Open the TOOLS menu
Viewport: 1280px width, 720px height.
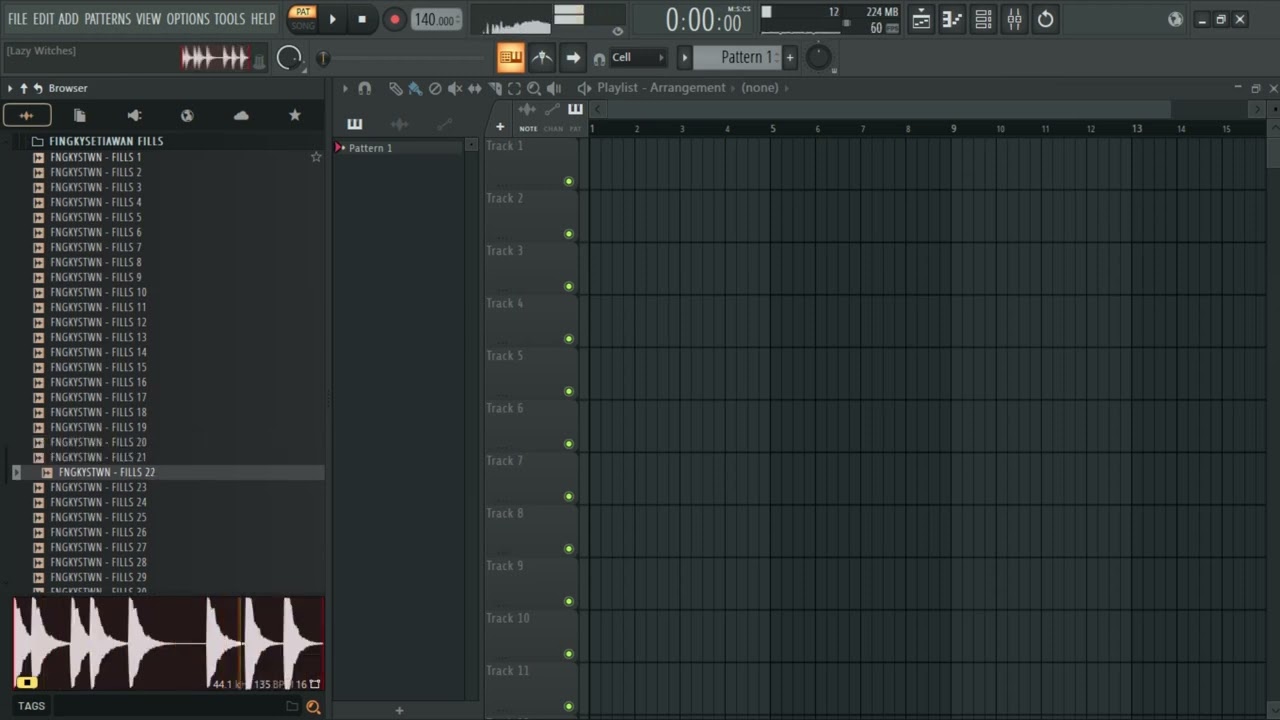(229, 19)
